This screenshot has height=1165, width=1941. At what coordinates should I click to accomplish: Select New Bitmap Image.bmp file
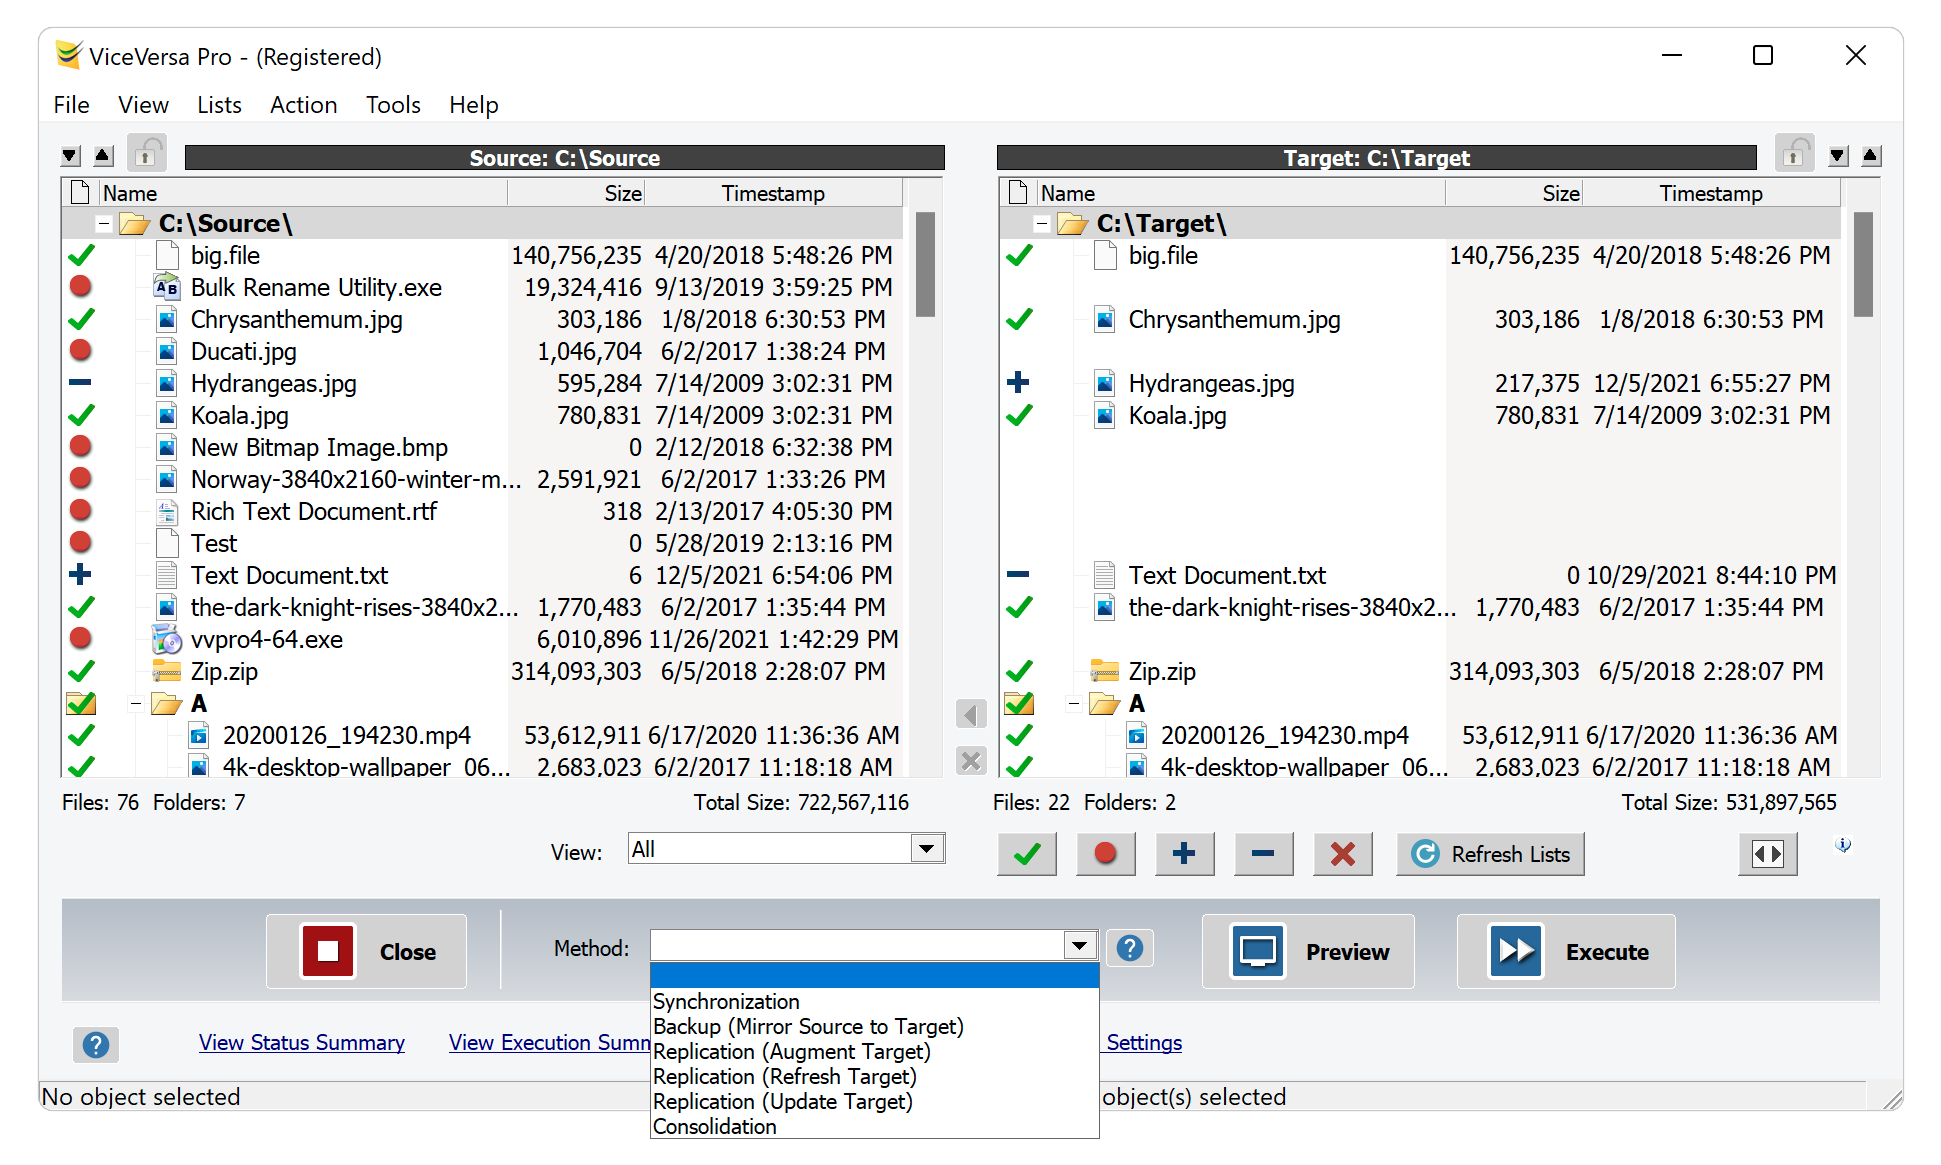pos(319,448)
